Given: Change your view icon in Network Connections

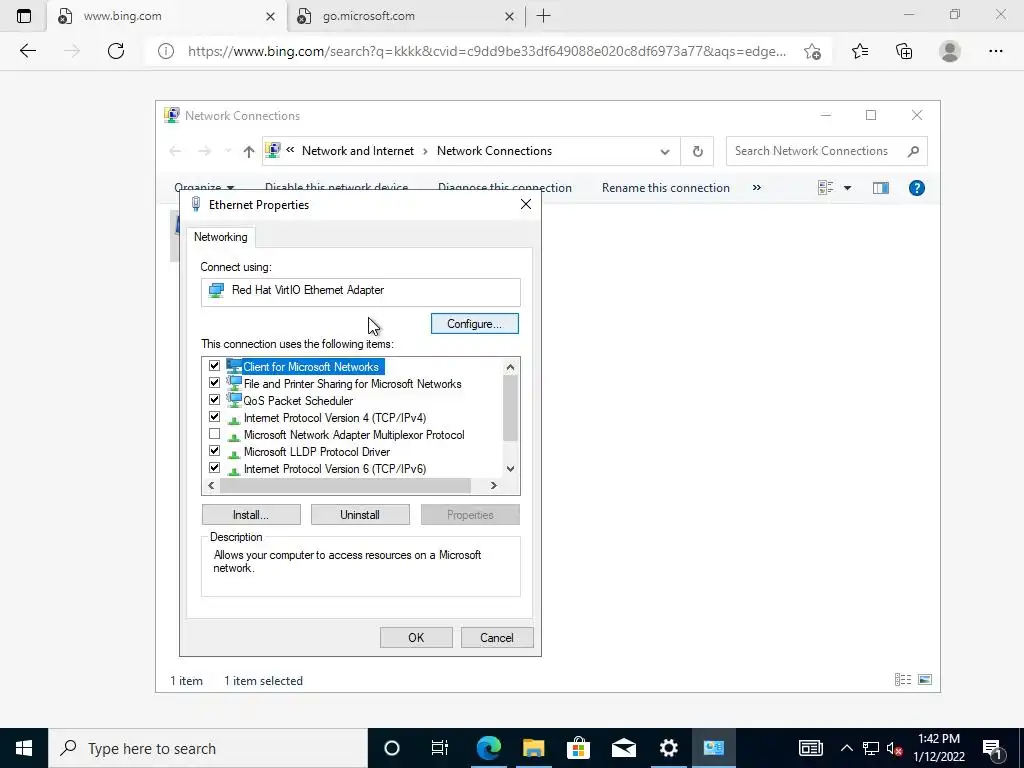Looking at the screenshot, I should (825, 188).
